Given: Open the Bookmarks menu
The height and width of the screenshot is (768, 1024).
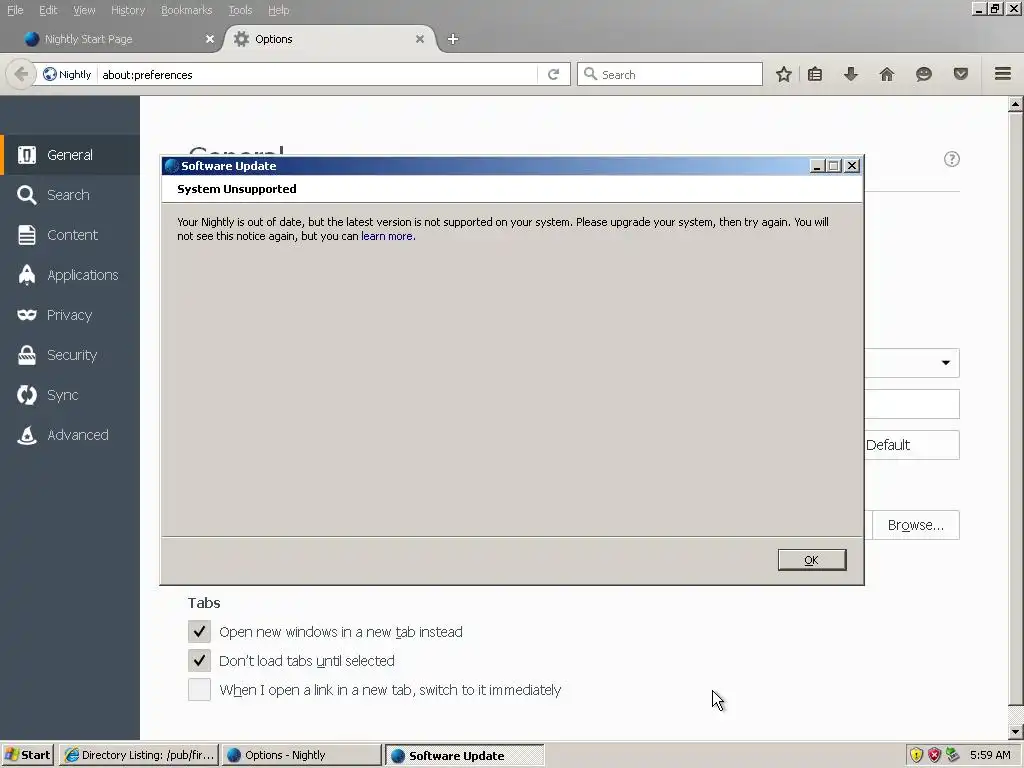Looking at the screenshot, I should pyautogui.click(x=186, y=10).
